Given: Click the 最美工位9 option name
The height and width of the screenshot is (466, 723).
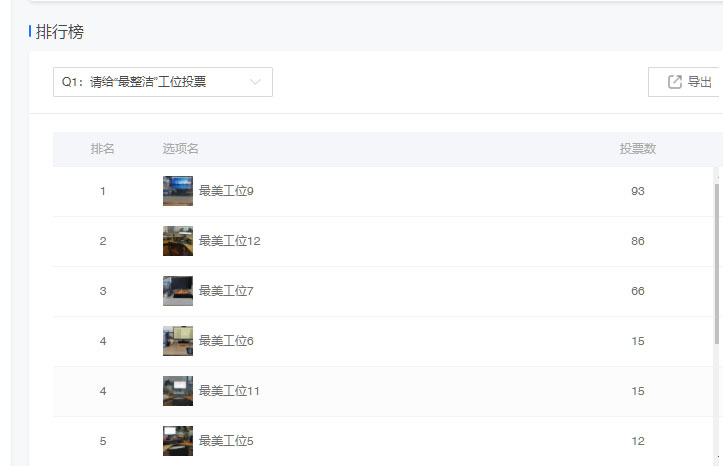Looking at the screenshot, I should pyautogui.click(x=226, y=191).
